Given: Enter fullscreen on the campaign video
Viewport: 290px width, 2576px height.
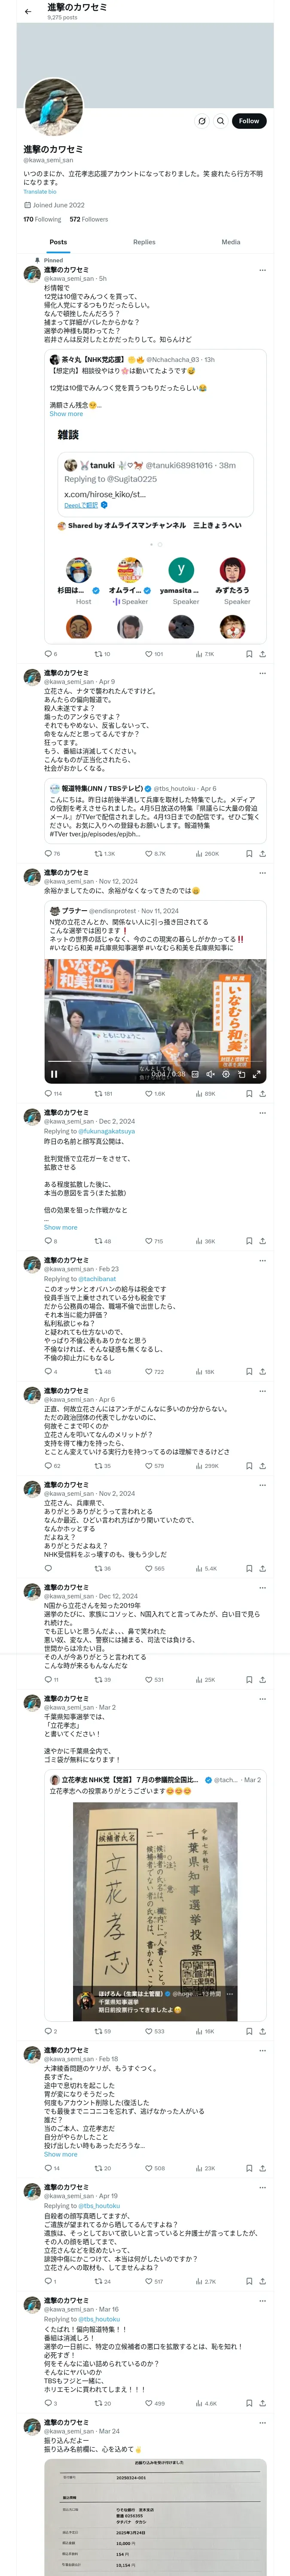Looking at the screenshot, I should pyautogui.click(x=256, y=1074).
